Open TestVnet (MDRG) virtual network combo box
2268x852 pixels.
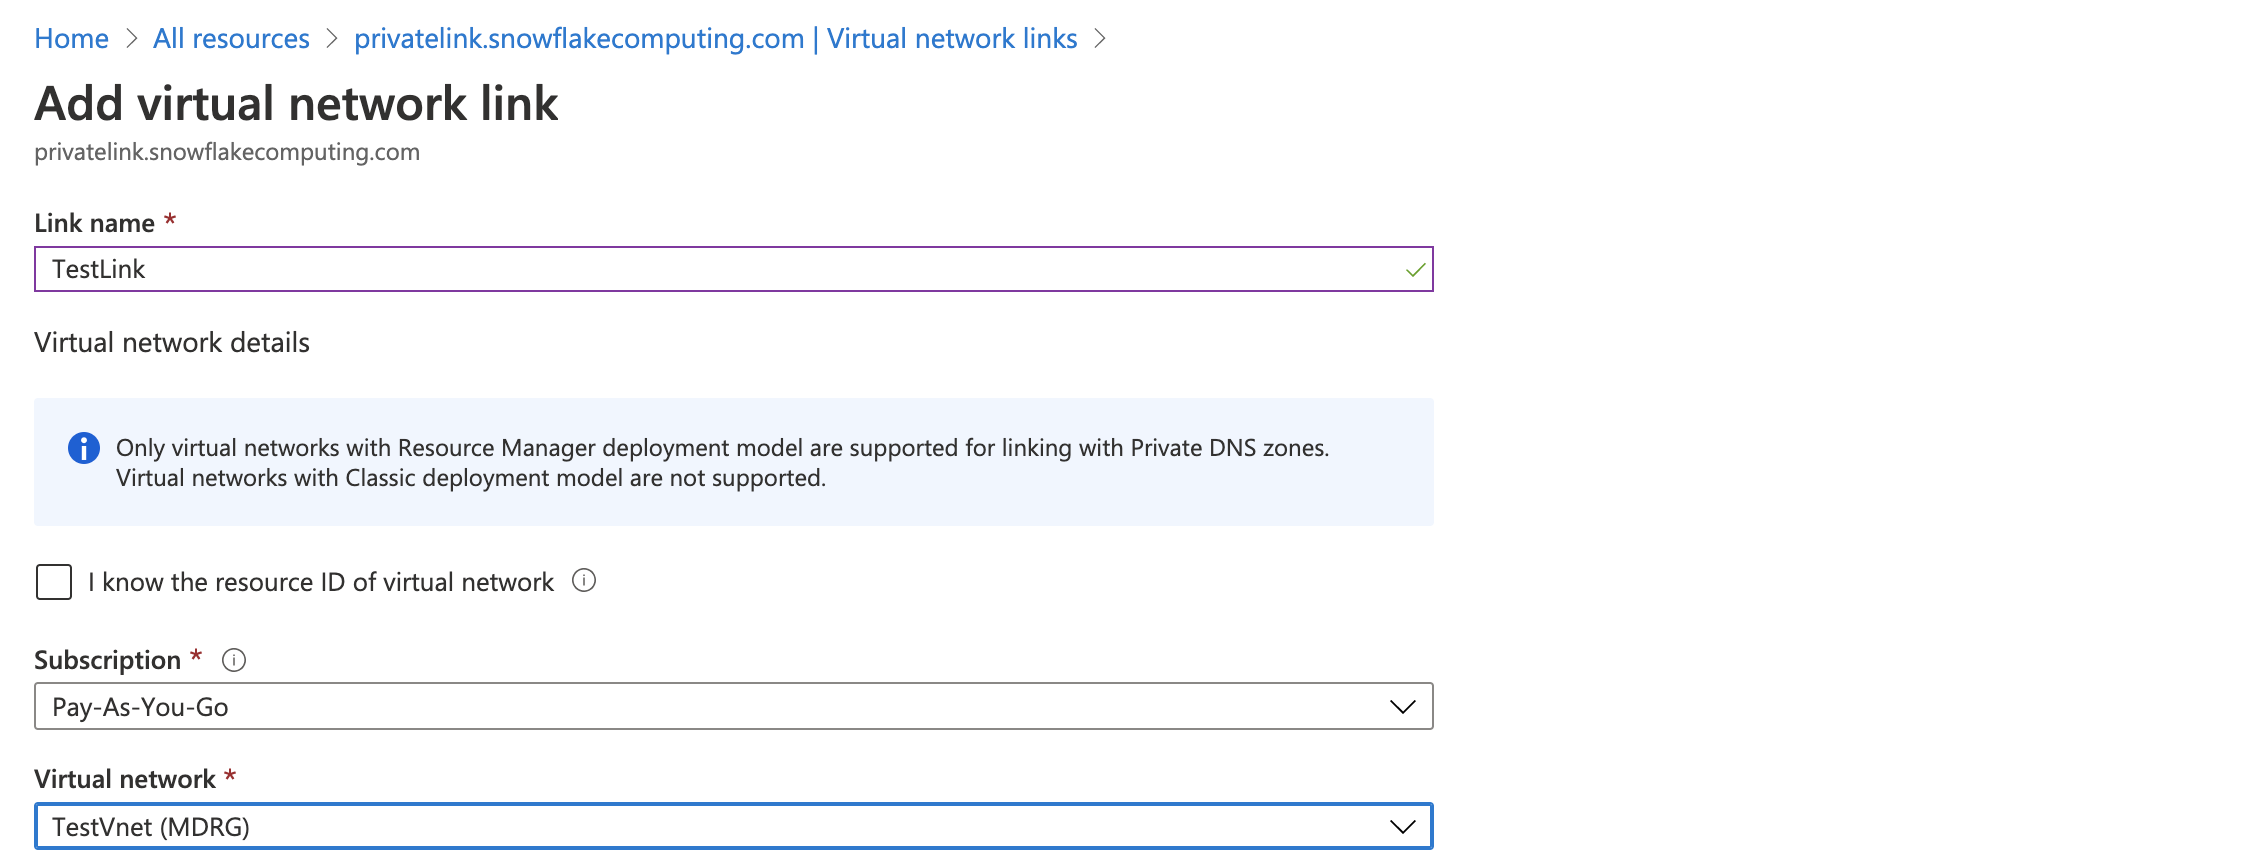pos(734,826)
